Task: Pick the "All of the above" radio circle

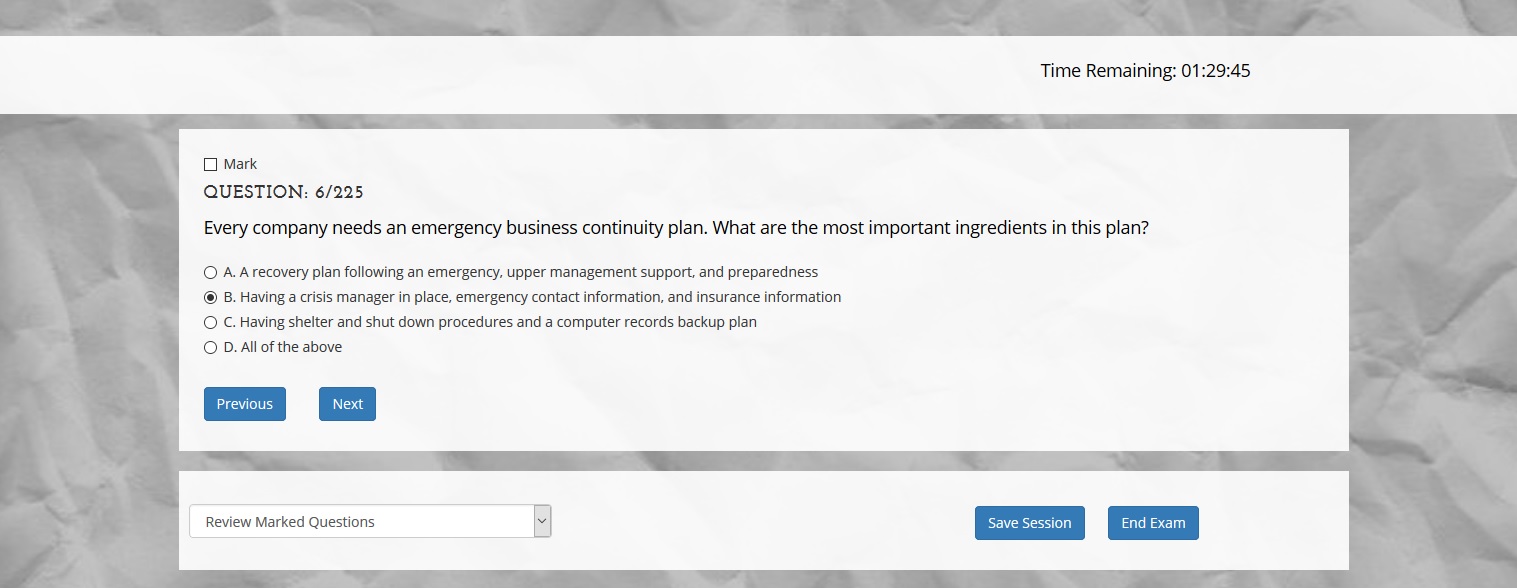Action: pyautogui.click(x=210, y=347)
